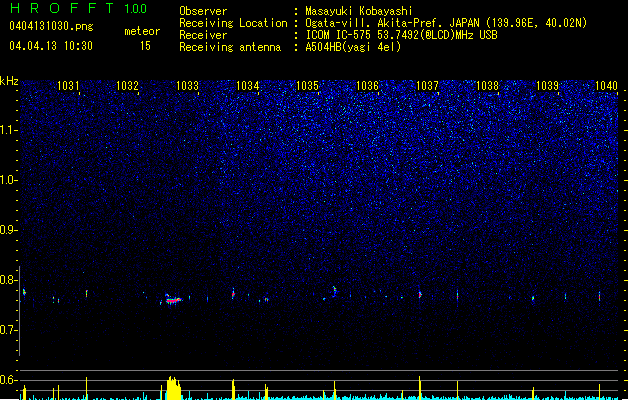
Task: Click time marker 1038
Action: pos(487,86)
